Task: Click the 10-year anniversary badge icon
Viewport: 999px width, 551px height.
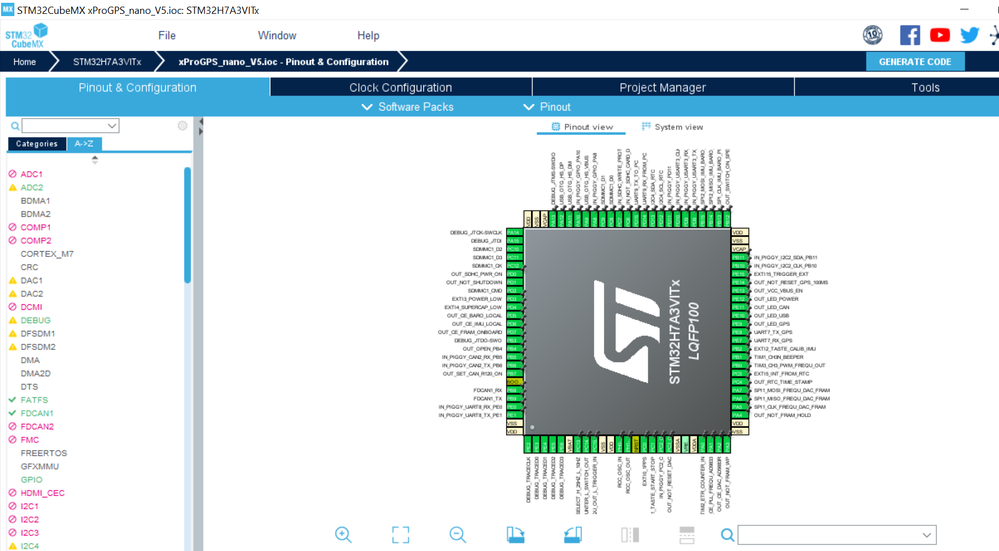Action: 873,35
